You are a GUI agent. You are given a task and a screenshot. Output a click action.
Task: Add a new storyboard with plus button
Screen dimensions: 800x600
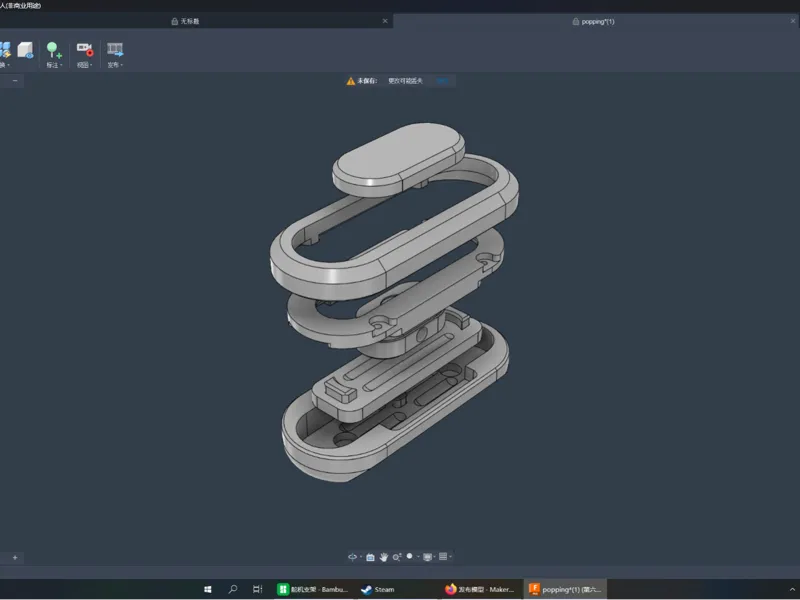click(x=15, y=558)
